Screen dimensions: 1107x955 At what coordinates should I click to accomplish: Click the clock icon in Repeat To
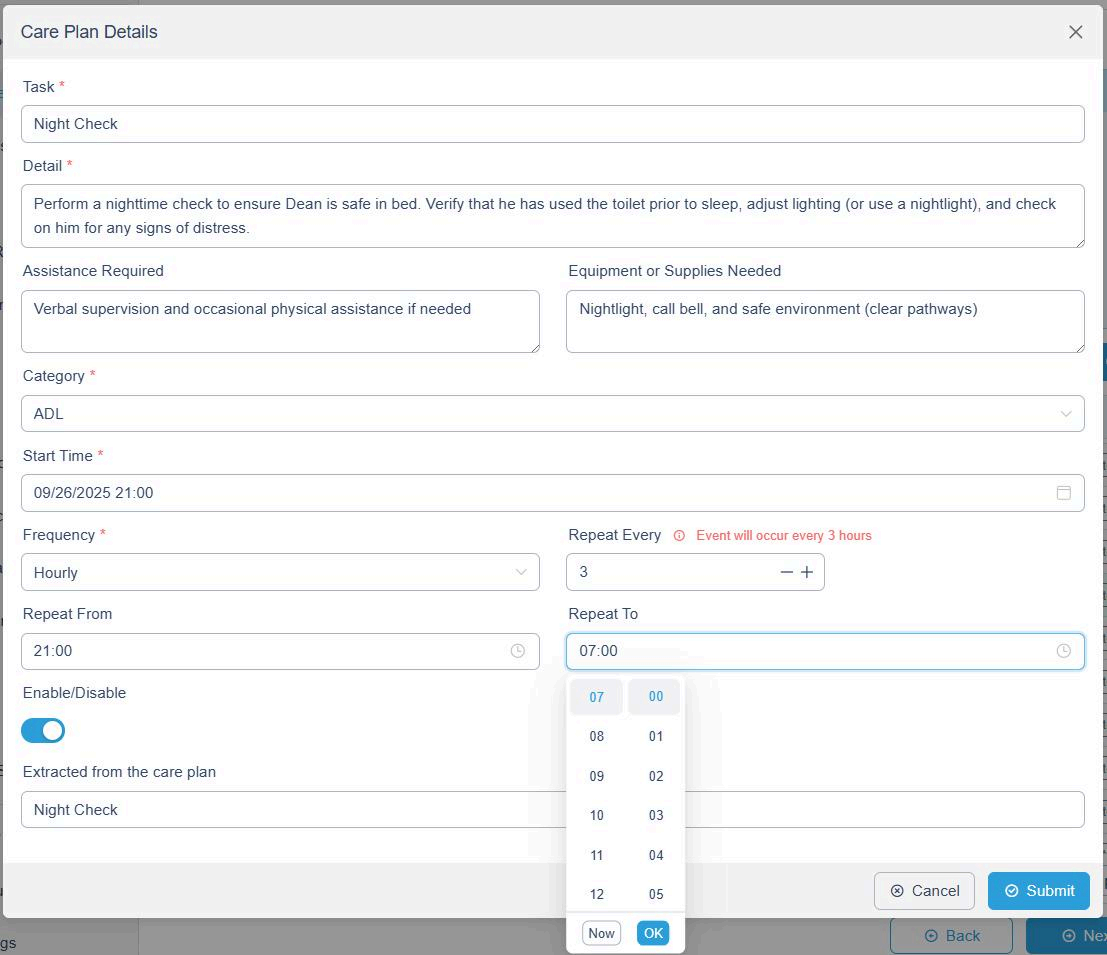click(x=1064, y=651)
